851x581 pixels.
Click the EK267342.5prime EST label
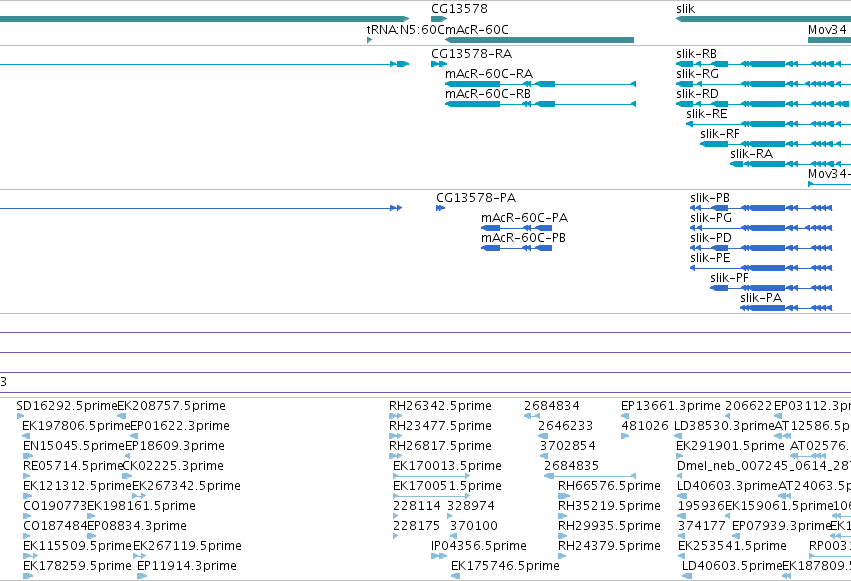[187, 486]
